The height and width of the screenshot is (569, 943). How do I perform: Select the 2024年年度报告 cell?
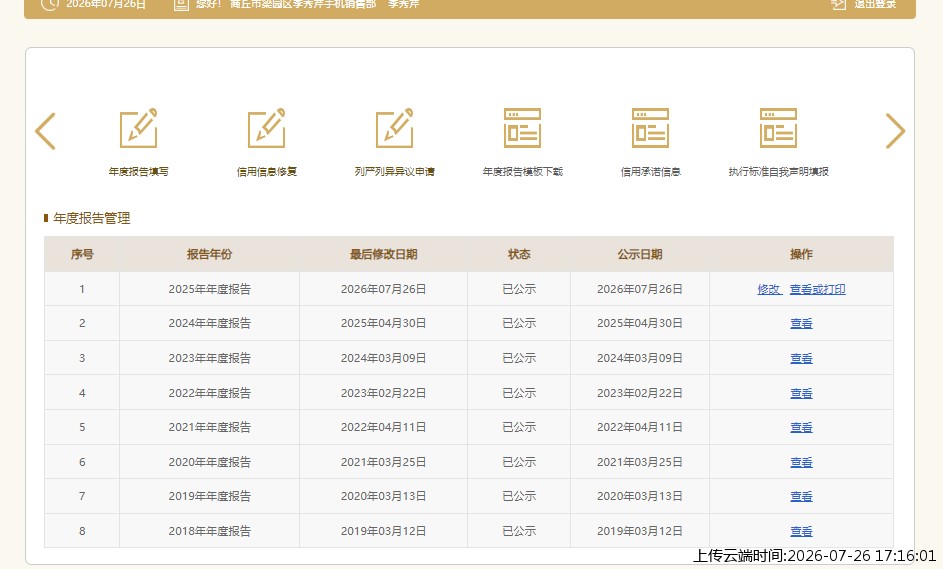click(x=209, y=324)
